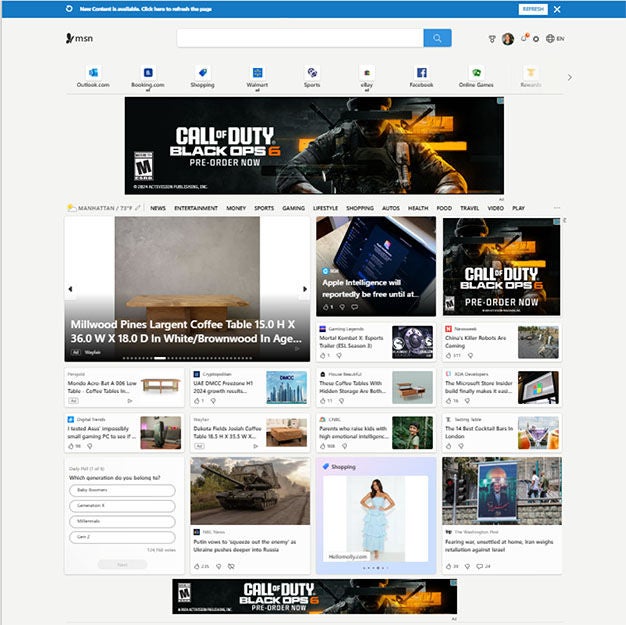Screen dimensions: 626x625
Task: Select the Baby Boomers poll option
Action: pyautogui.click(x=123, y=490)
